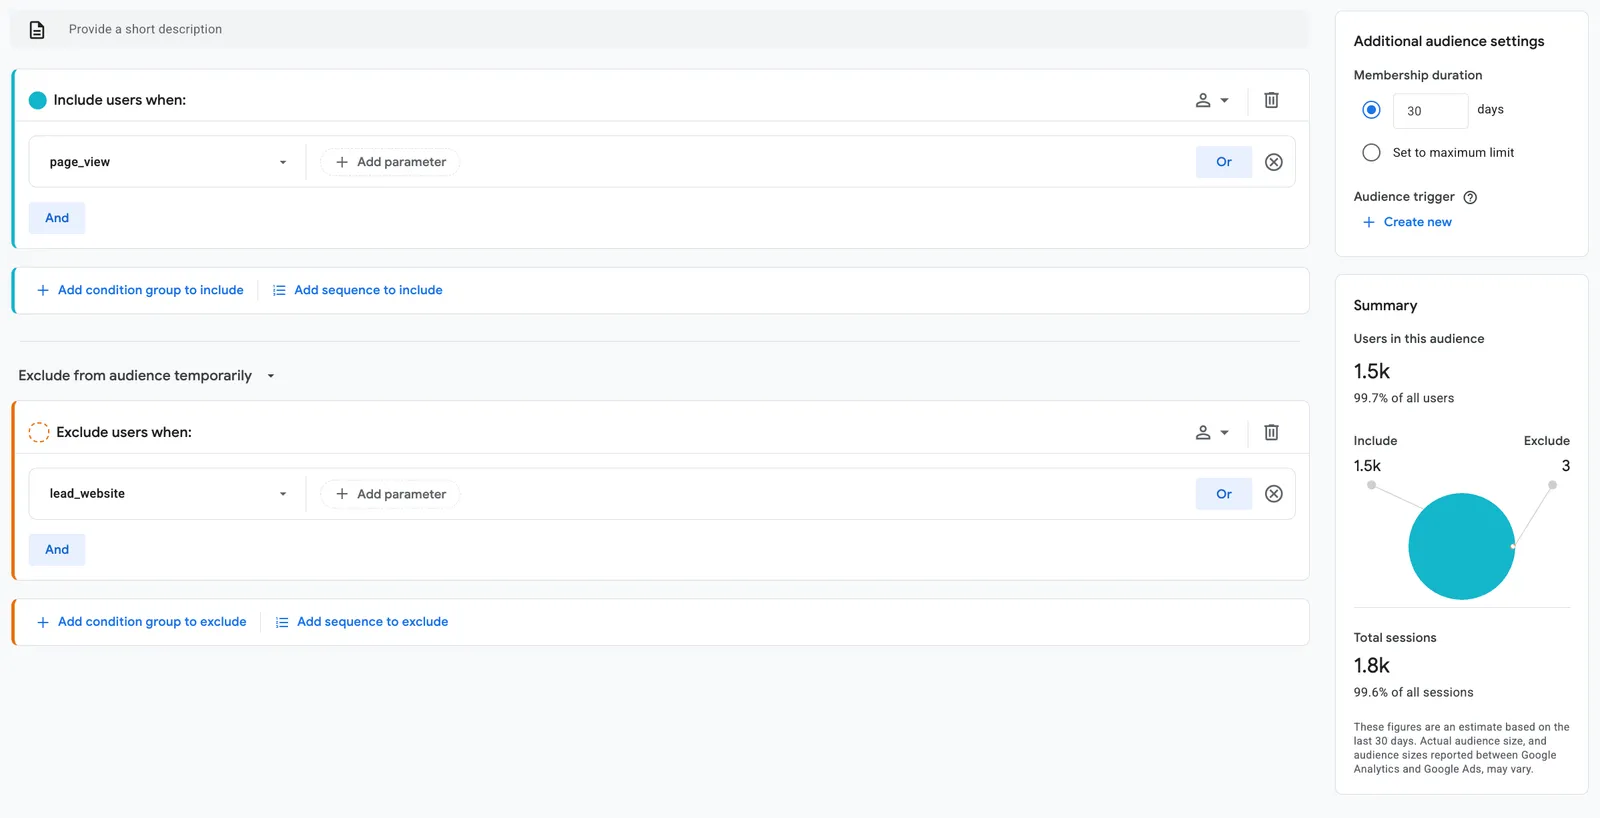This screenshot has height=818, width=1600.
Task: Select the 30 days membership radio button
Action: 1371,110
